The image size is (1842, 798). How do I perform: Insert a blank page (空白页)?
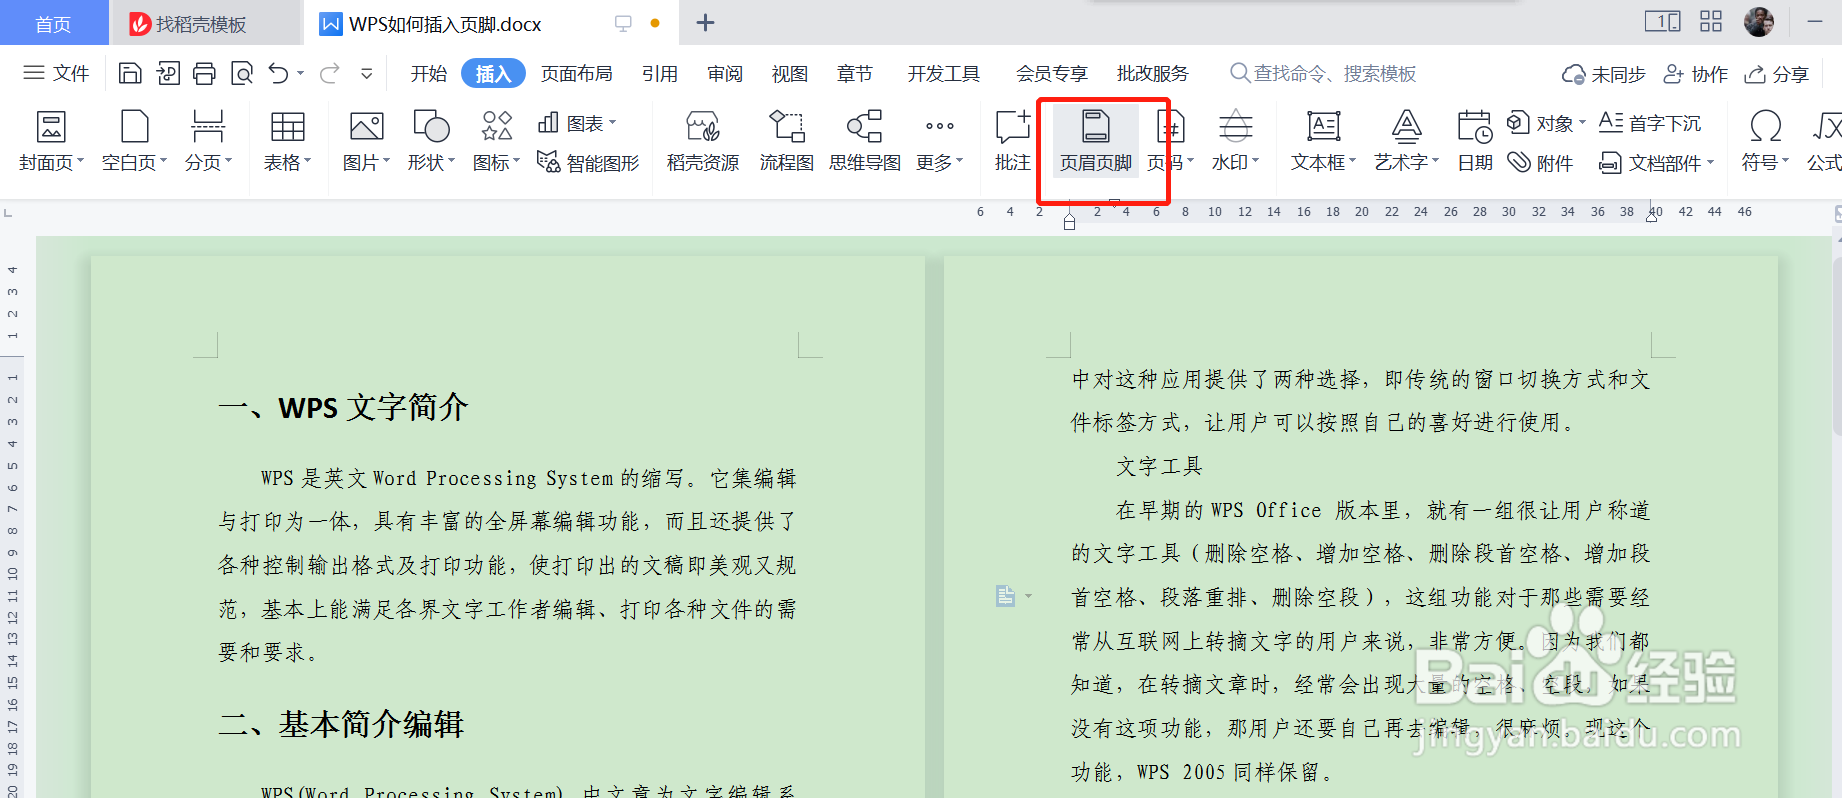pos(135,141)
